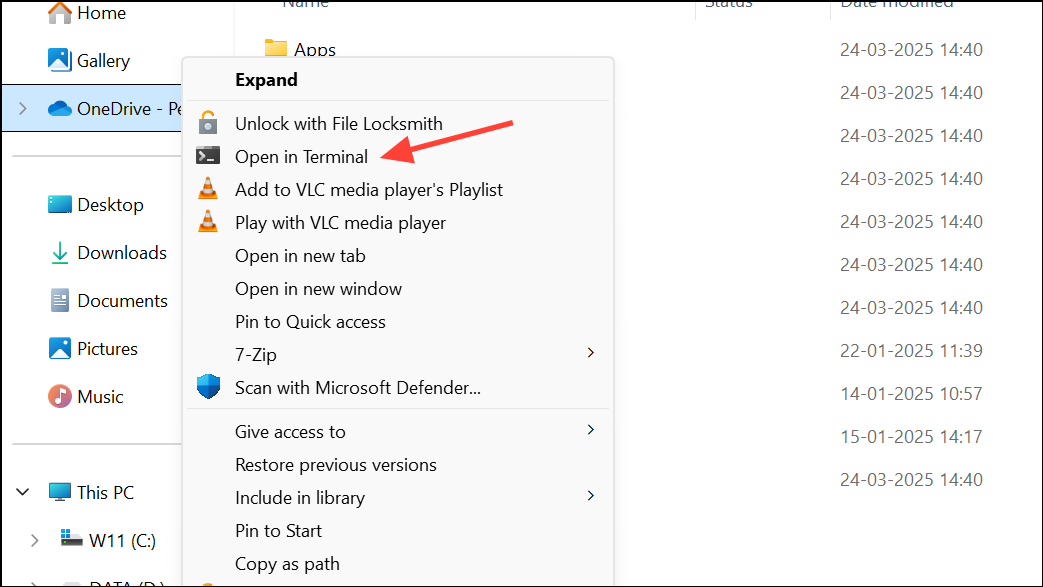The height and width of the screenshot is (587, 1043).
Task: Click the File Locksmith padlock icon
Action: (208, 123)
